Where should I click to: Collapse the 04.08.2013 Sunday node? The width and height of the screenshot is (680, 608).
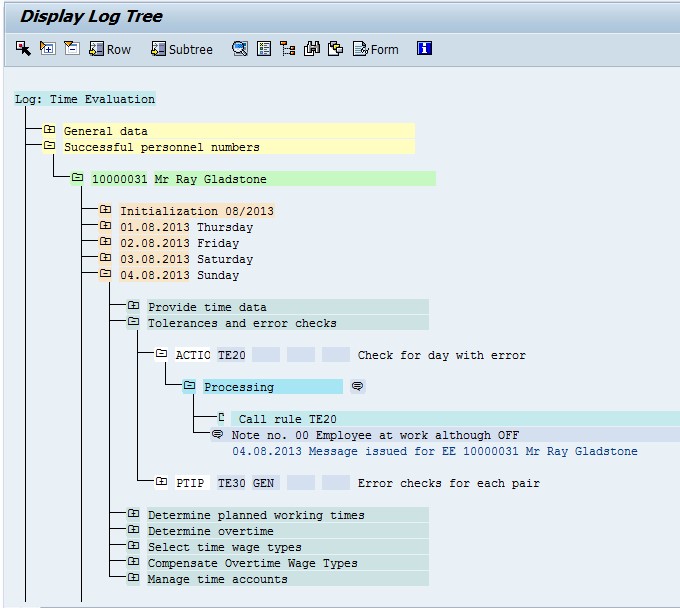105,275
